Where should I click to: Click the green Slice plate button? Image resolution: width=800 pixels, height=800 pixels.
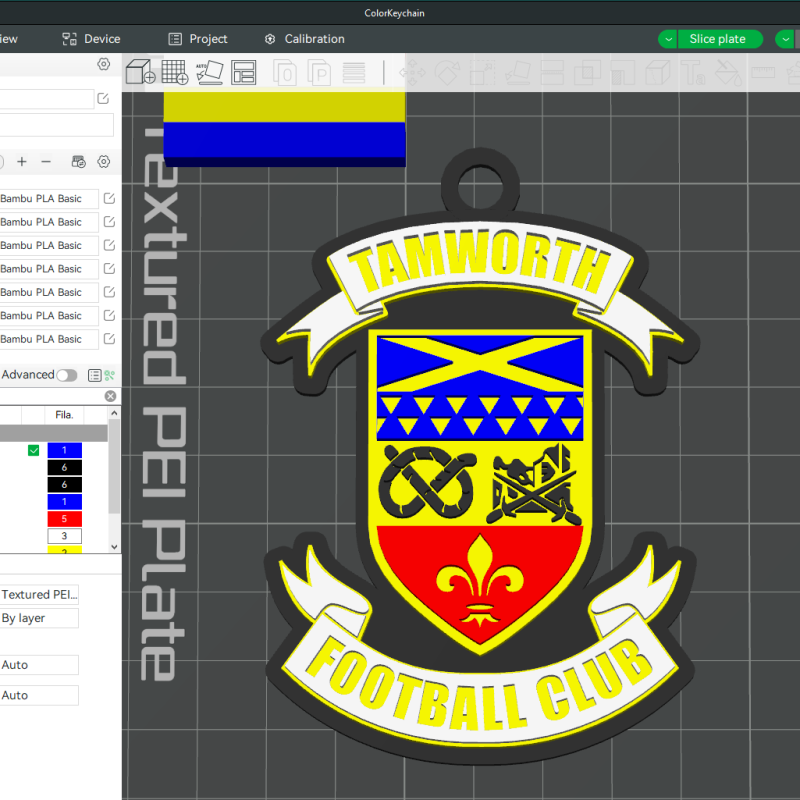pos(720,39)
